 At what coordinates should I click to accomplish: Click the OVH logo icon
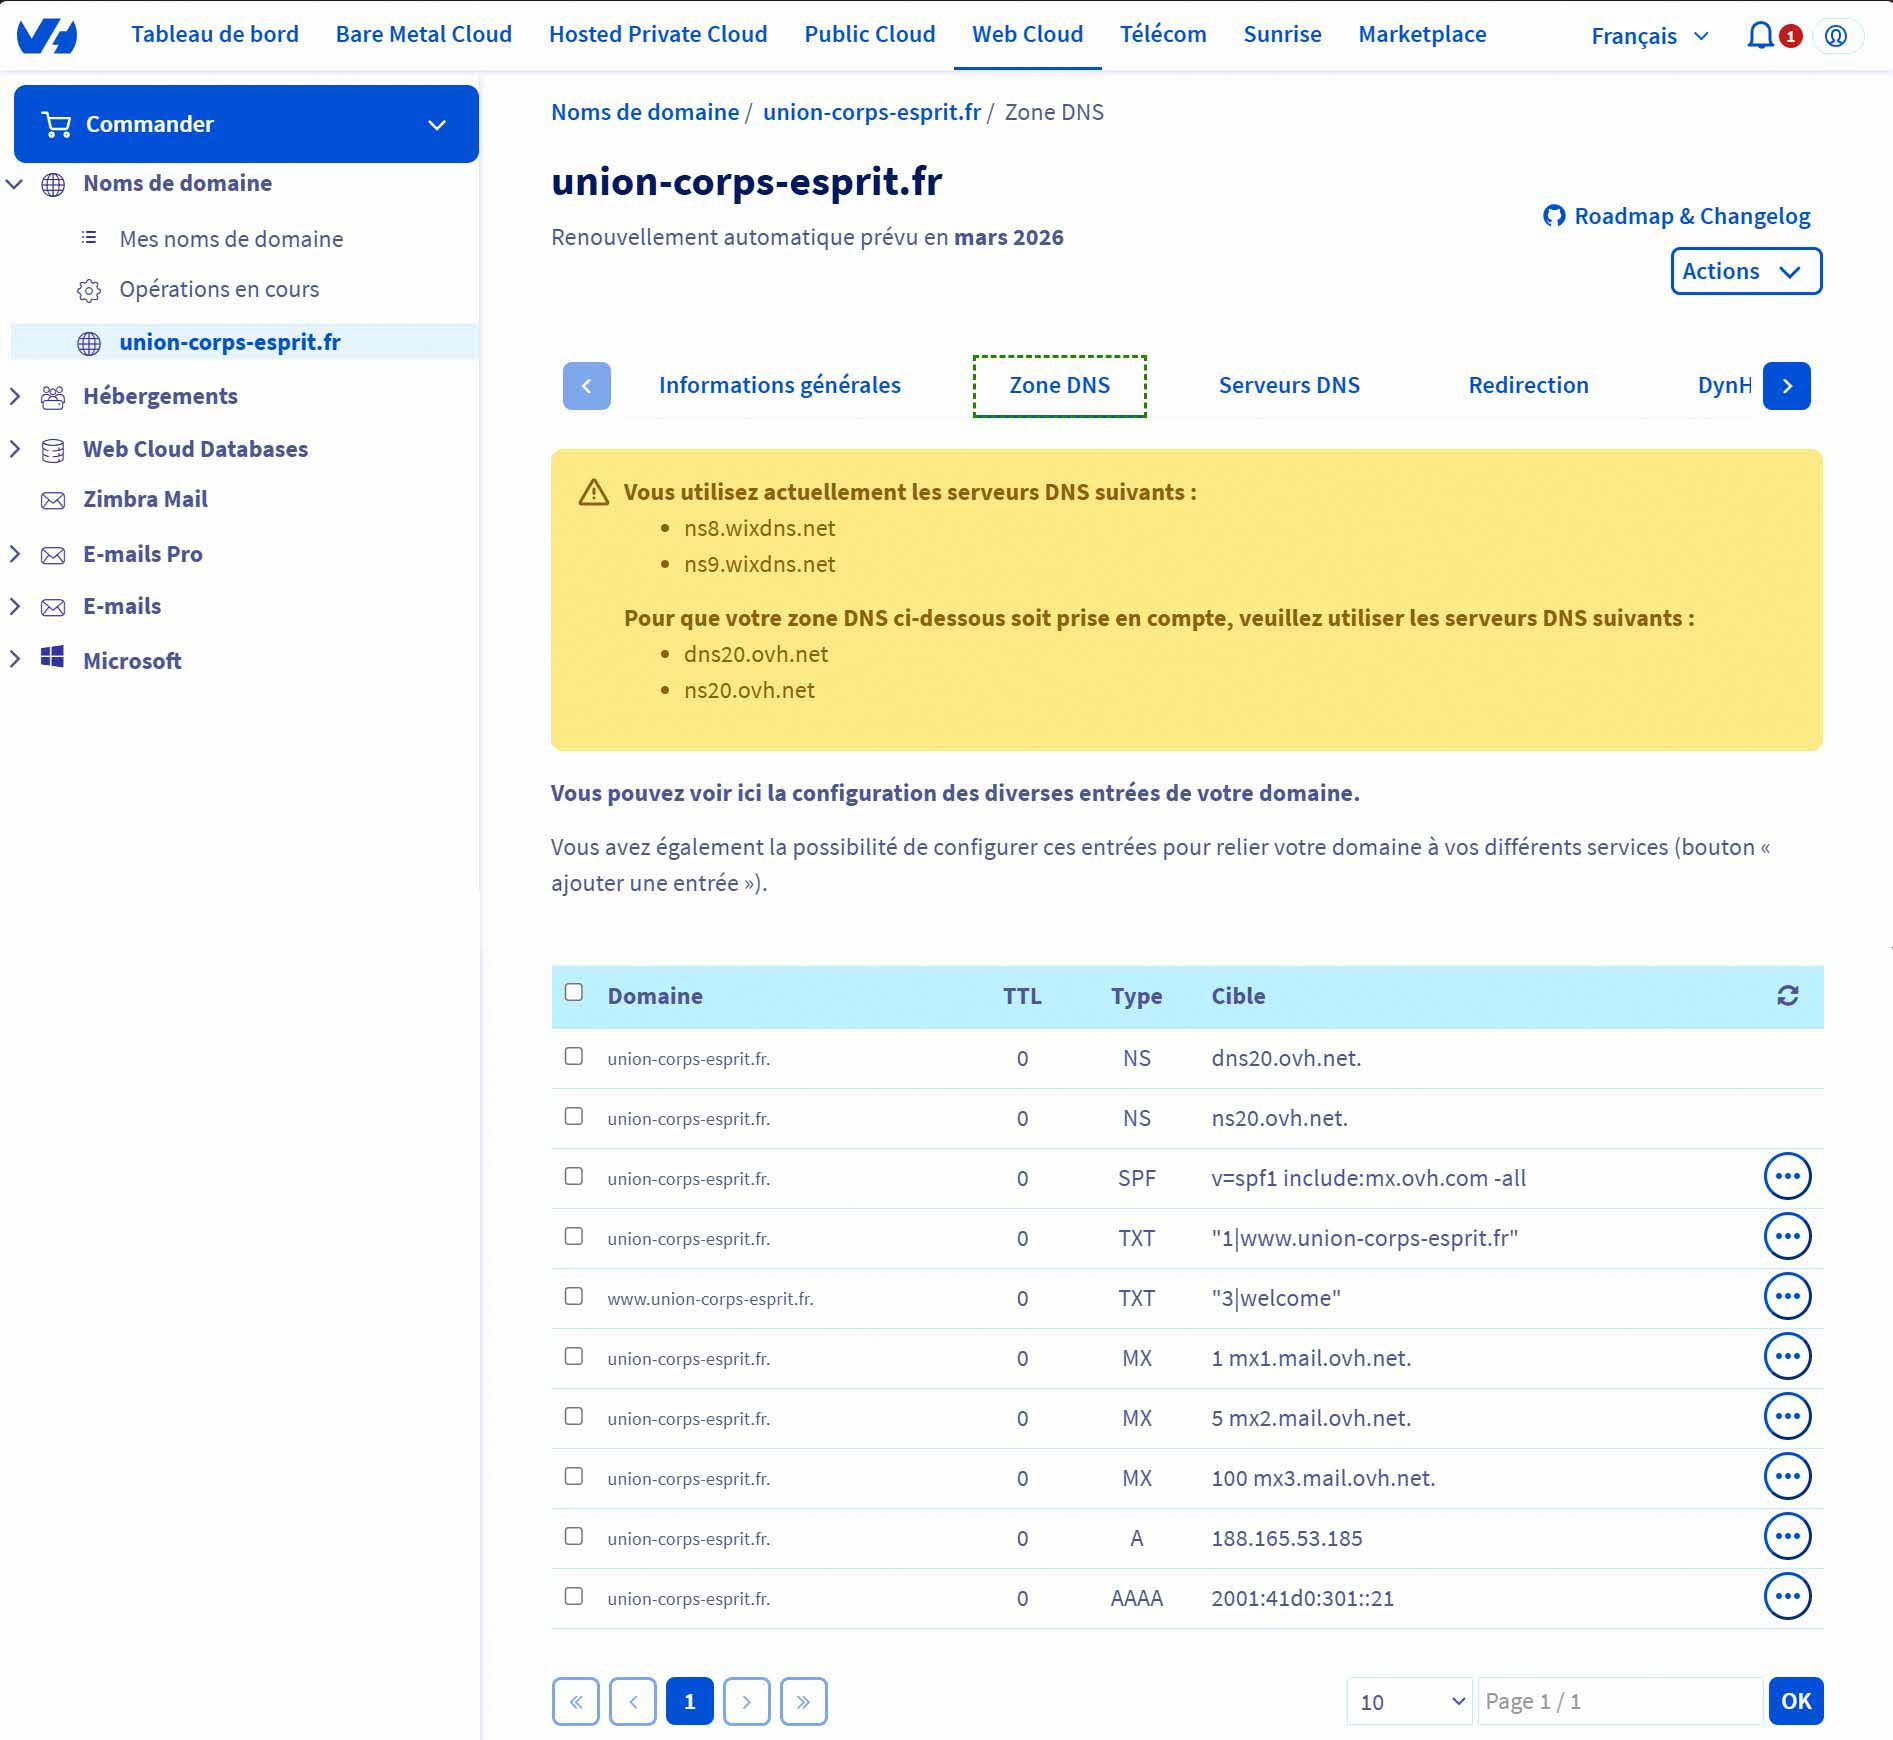click(x=47, y=36)
